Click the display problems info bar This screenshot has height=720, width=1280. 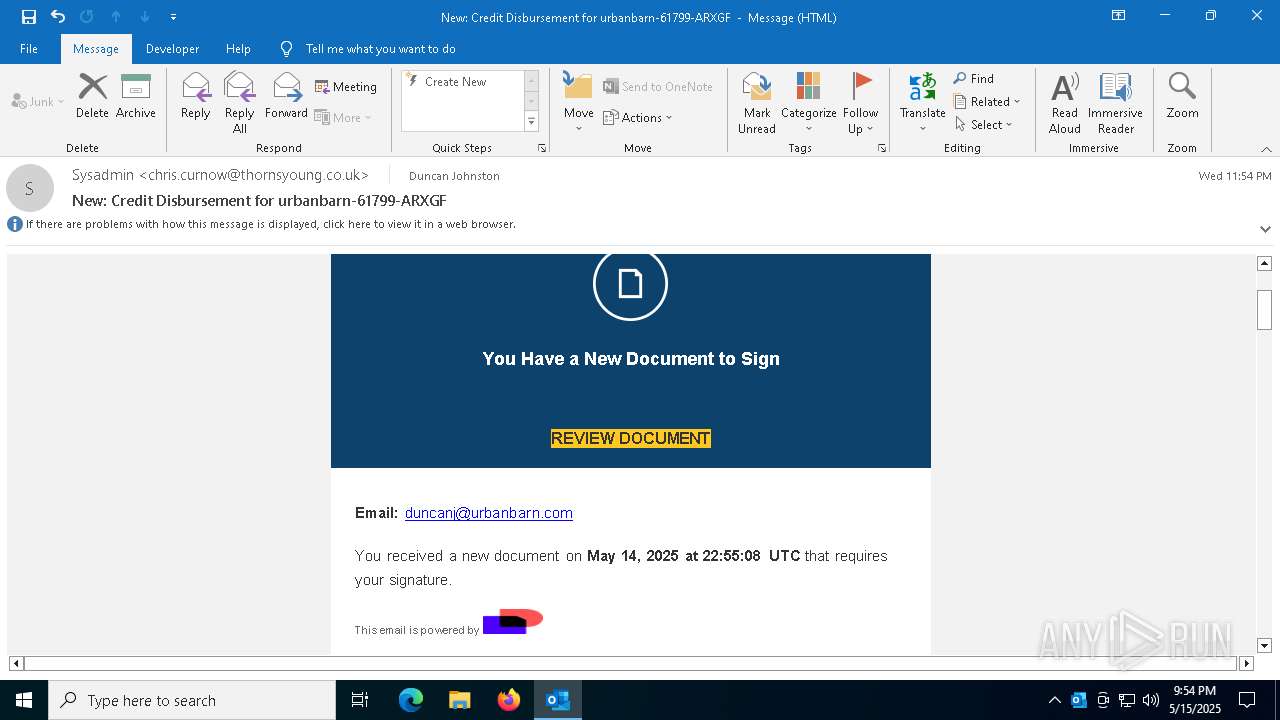[x=271, y=224]
